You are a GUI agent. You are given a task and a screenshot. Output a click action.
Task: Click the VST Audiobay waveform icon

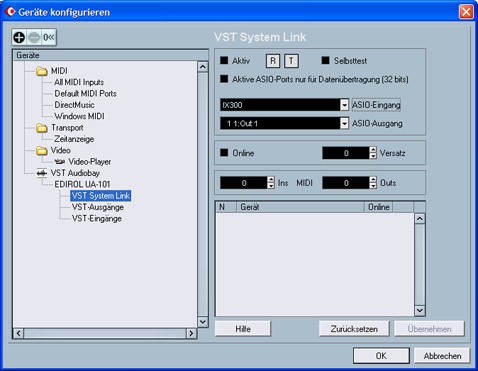[42, 173]
